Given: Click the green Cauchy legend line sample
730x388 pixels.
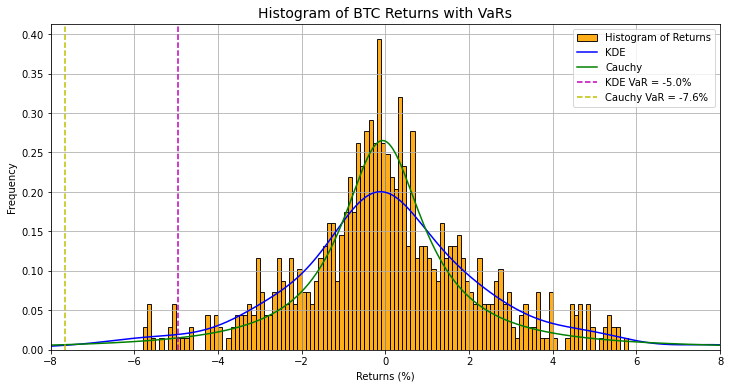Looking at the screenshot, I should pos(587,68).
